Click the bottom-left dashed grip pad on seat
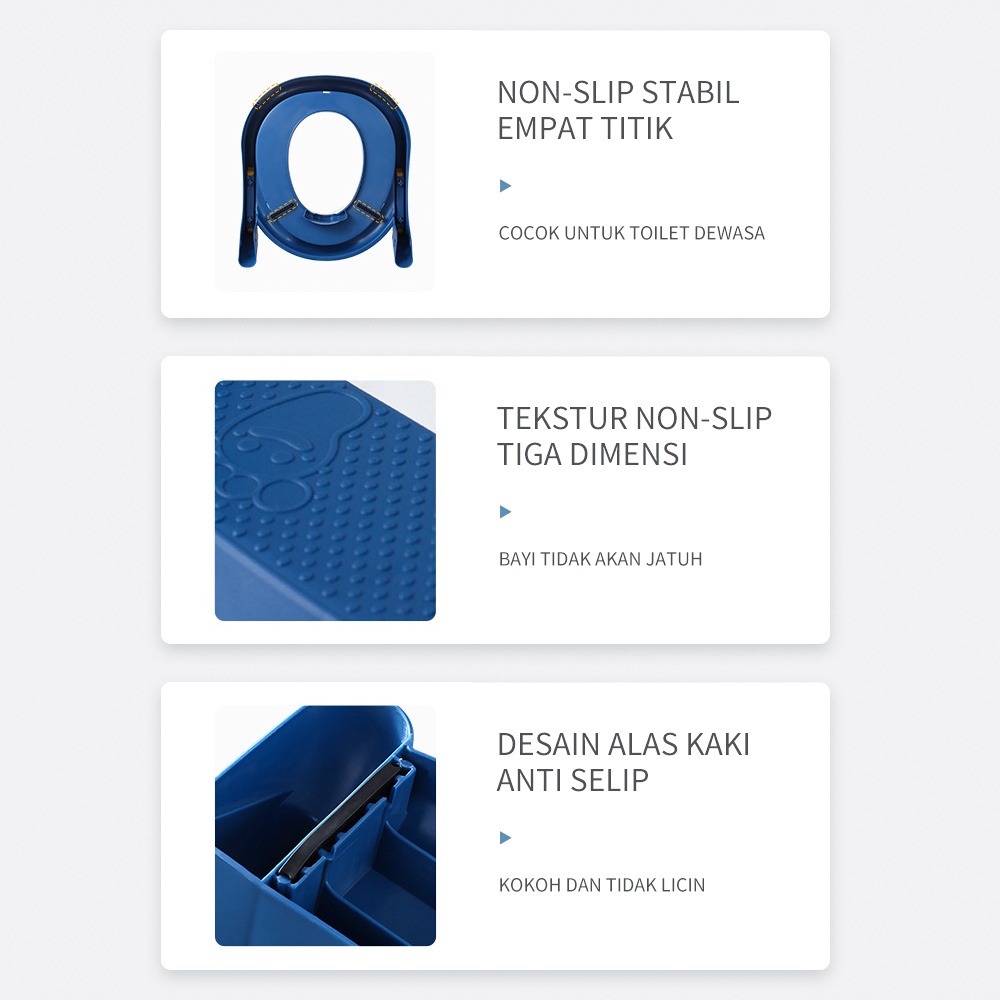This screenshot has width=1000, height=1000. point(283,210)
